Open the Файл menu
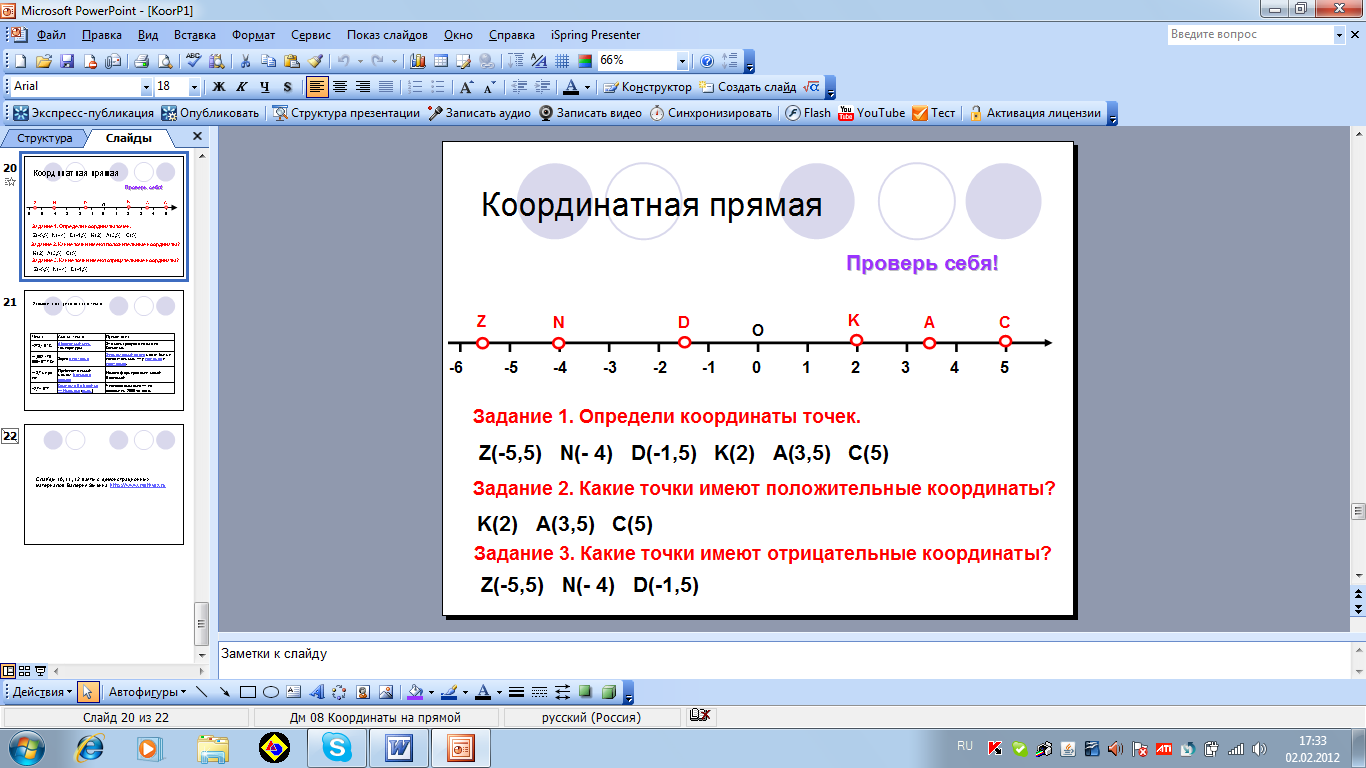The width and height of the screenshot is (1366, 768). (51, 34)
